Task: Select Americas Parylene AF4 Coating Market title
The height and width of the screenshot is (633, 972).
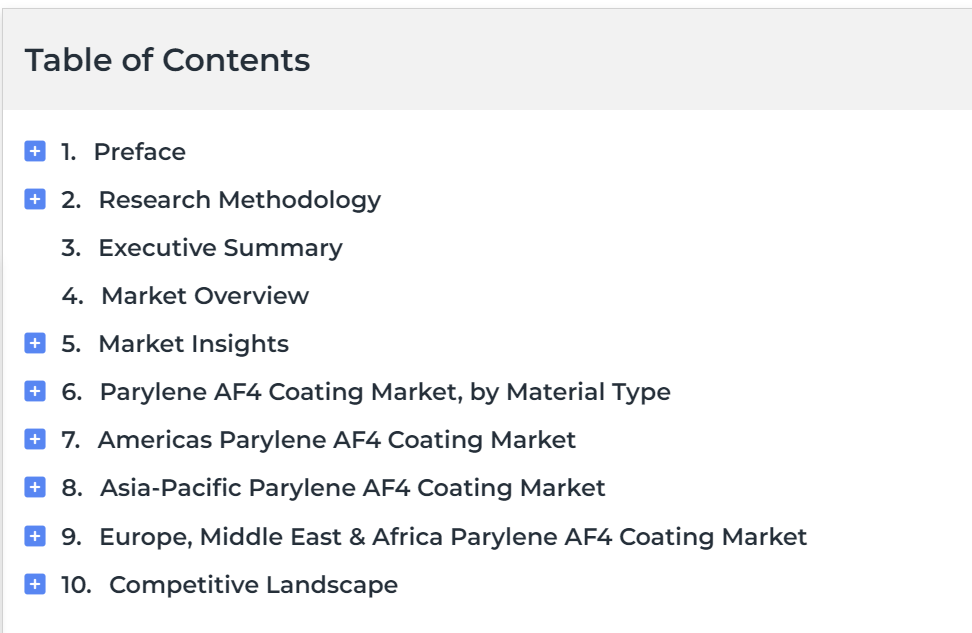Action: coord(337,440)
